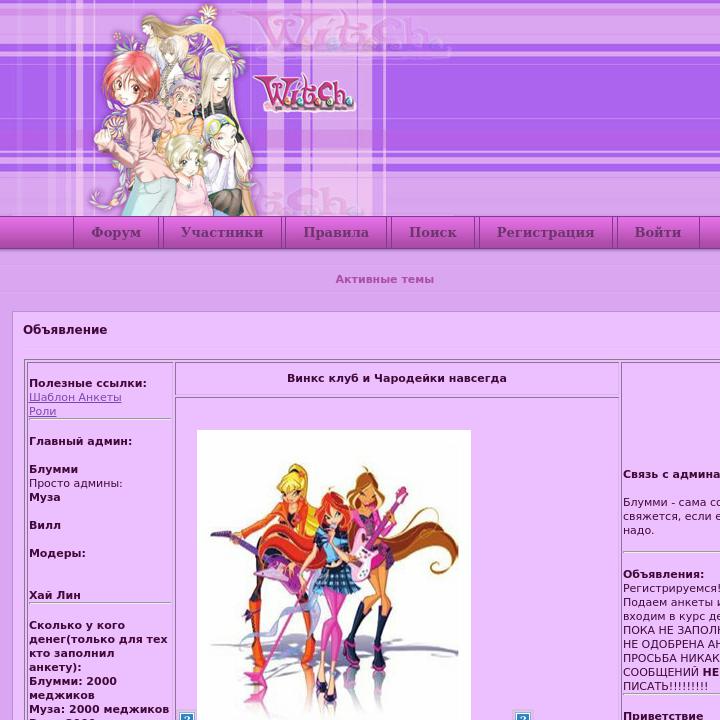
Task: Click the name Блумми under Главный админ
Action: pyautogui.click(x=53, y=469)
